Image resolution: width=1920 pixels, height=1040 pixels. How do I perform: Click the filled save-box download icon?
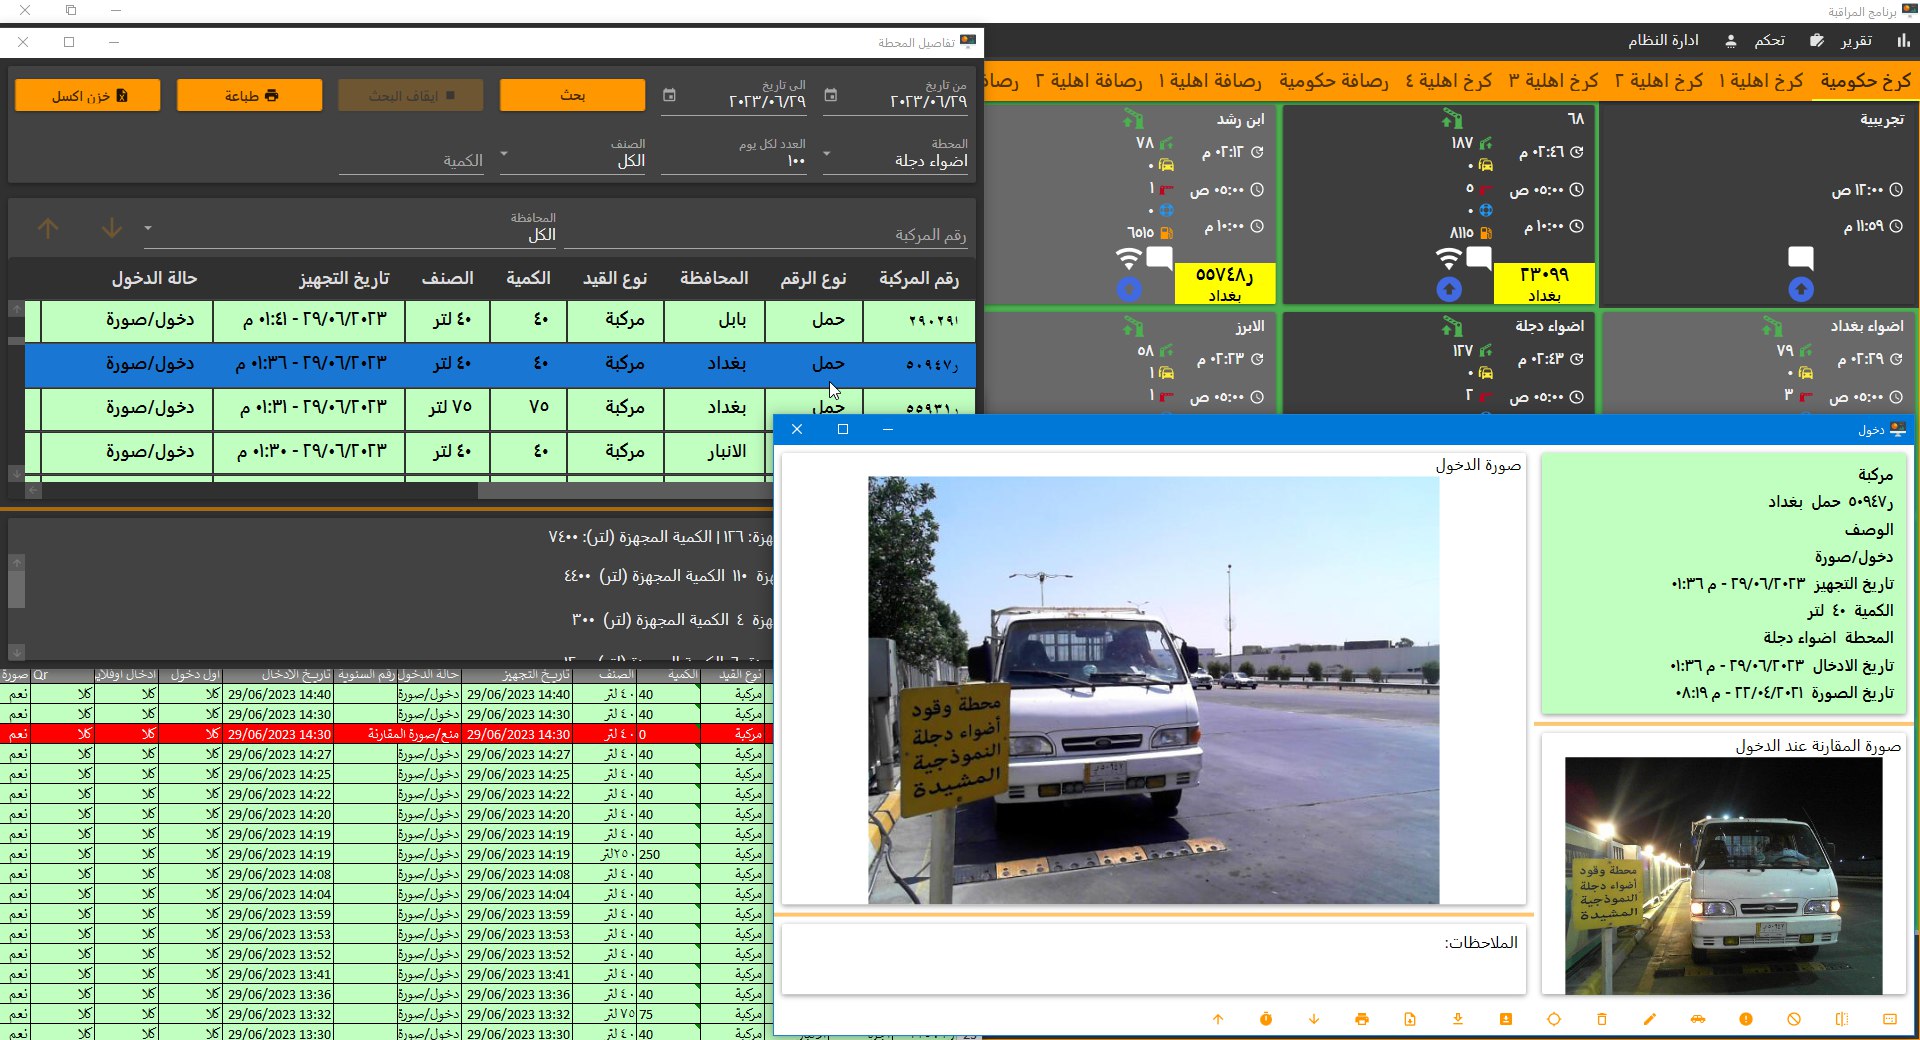(x=1505, y=1019)
